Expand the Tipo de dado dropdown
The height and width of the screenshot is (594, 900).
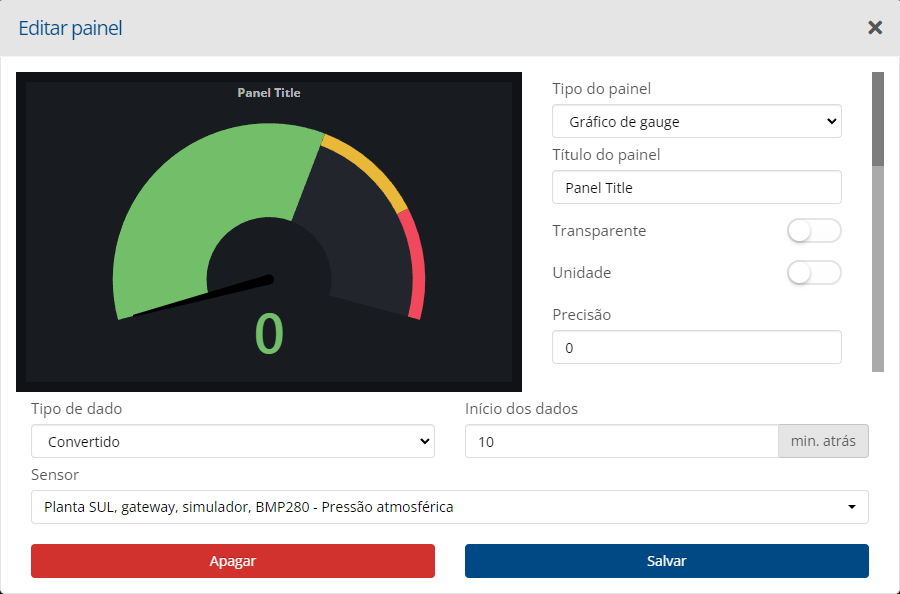232,441
